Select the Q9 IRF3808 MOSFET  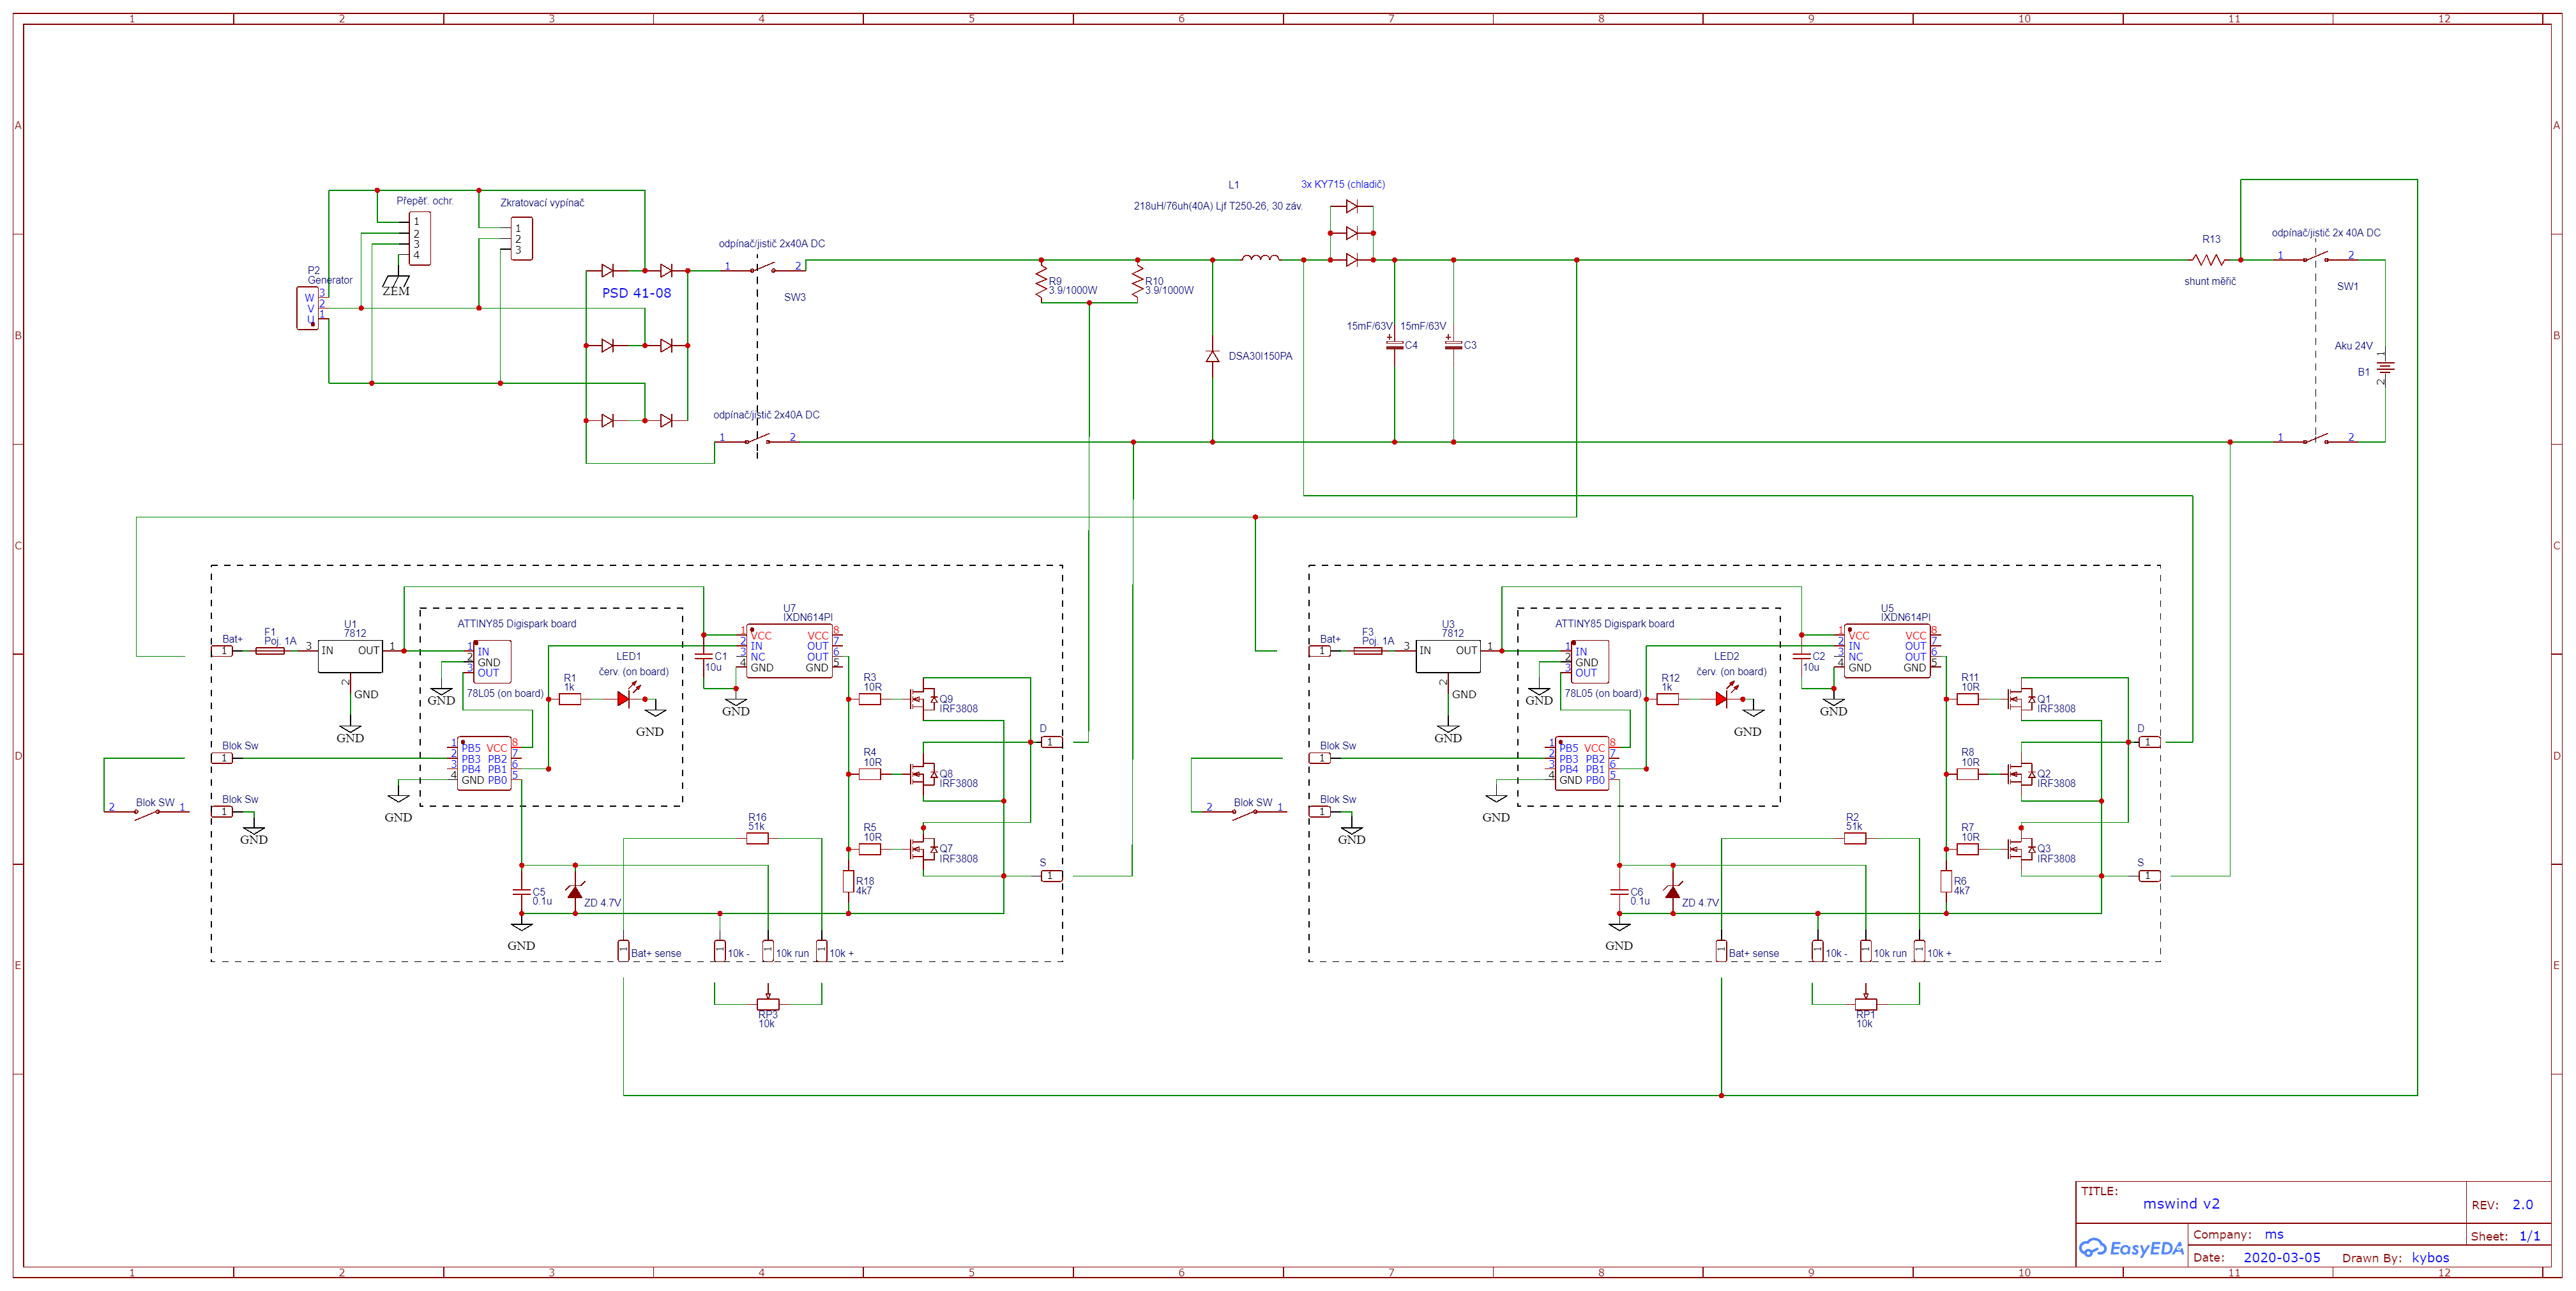923,699
